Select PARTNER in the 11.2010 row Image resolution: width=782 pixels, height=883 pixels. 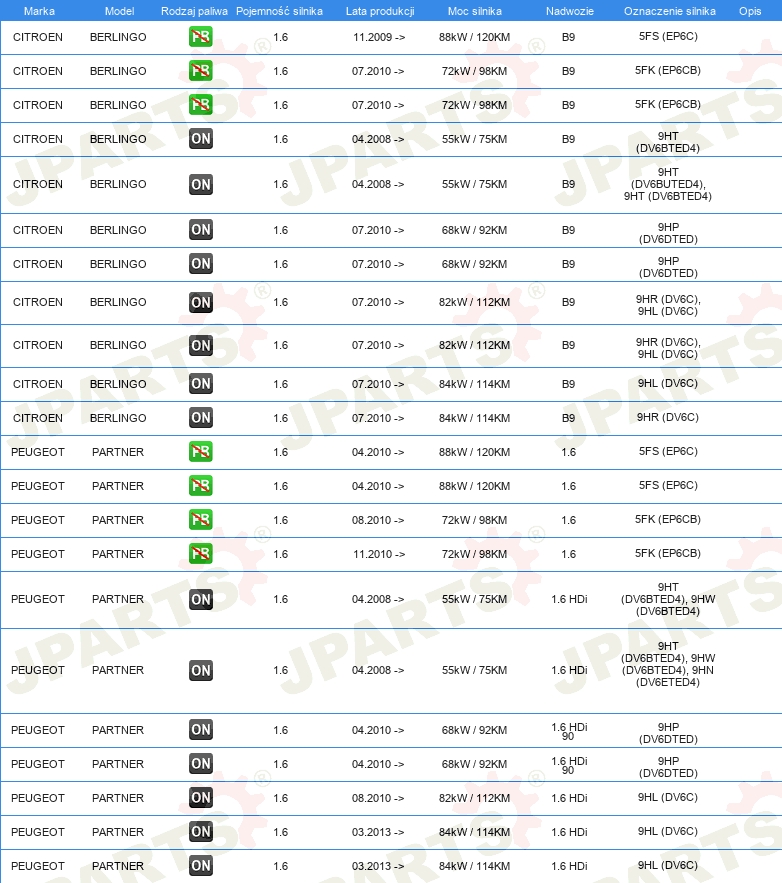118,554
